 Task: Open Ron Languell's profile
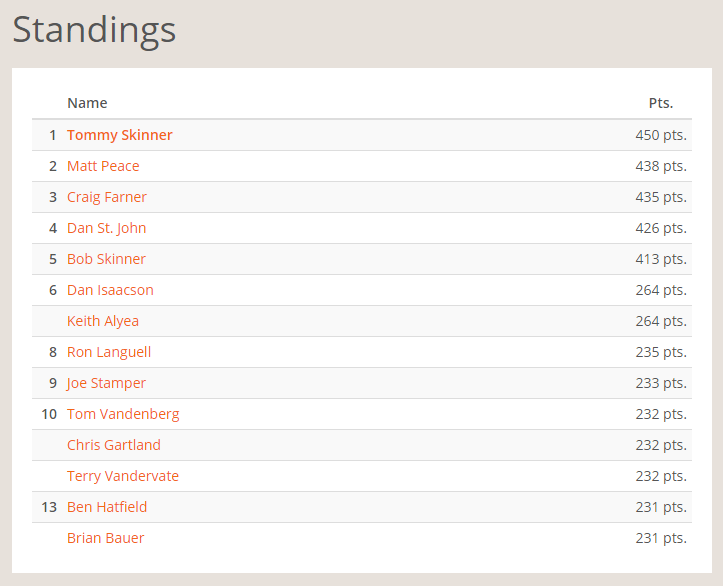(109, 352)
